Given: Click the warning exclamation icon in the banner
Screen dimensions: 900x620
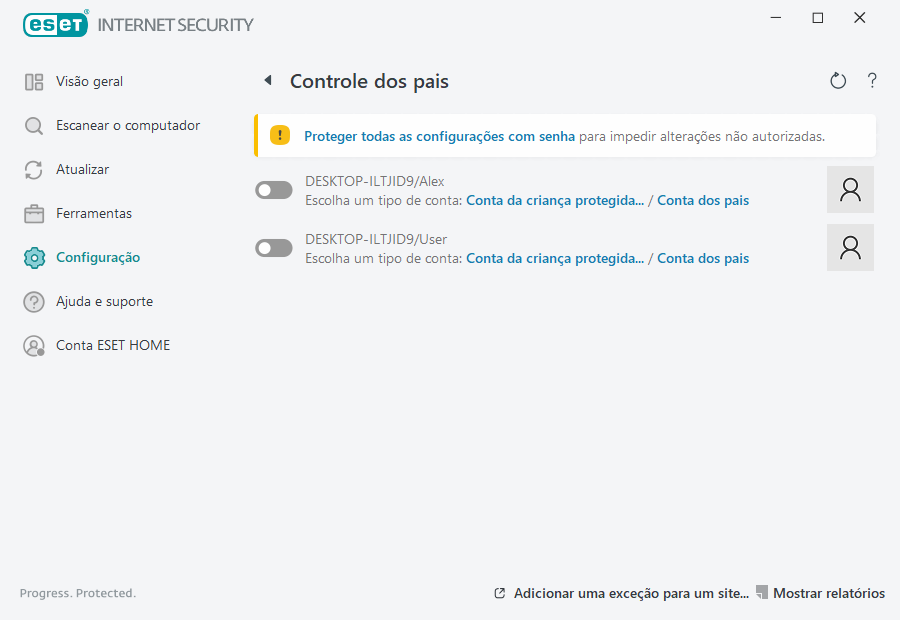Looking at the screenshot, I should (280, 135).
